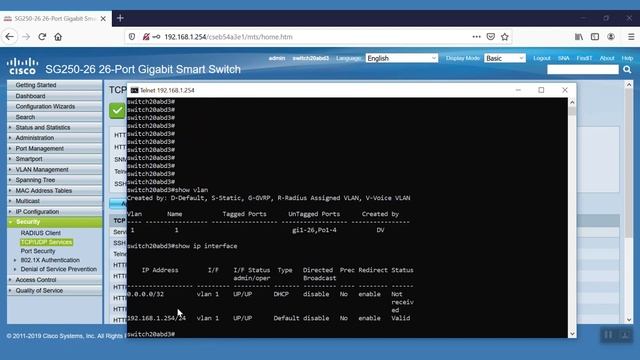
Task: Click the Help link
Action: (x=627, y=58)
